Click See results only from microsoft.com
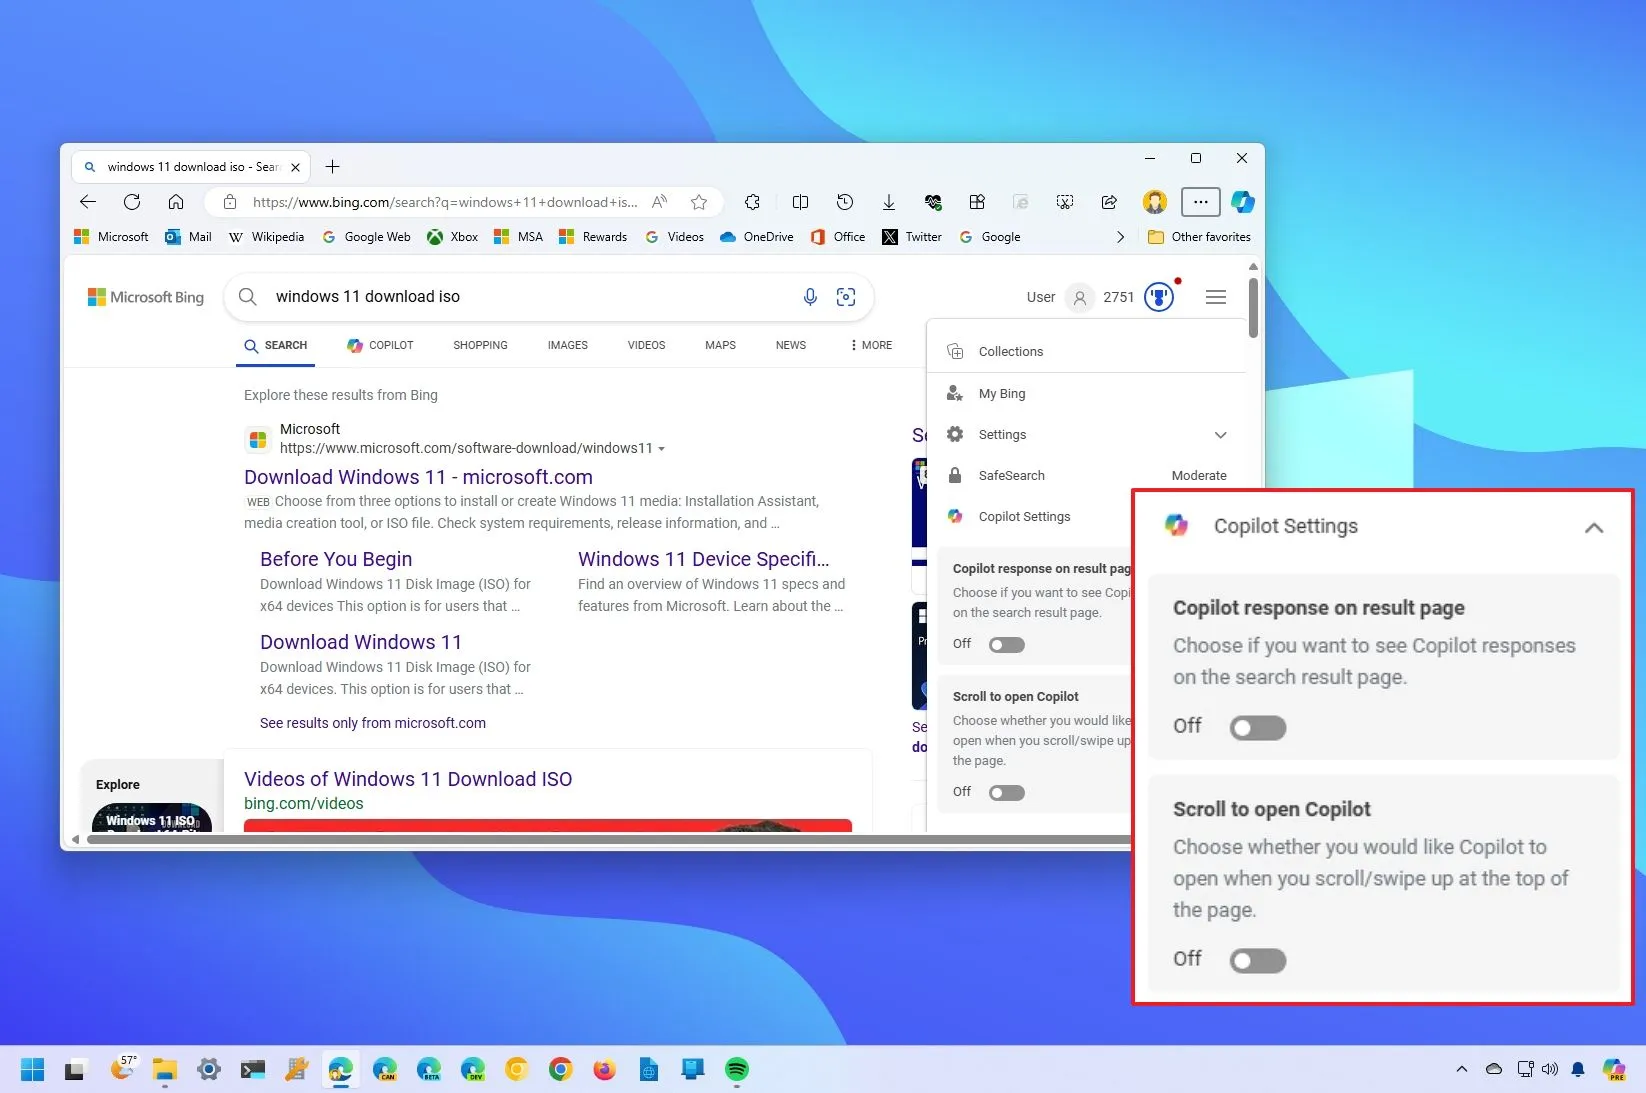Image resolution: width=1646 pixels, height=1093 pixels. [372, 723]
